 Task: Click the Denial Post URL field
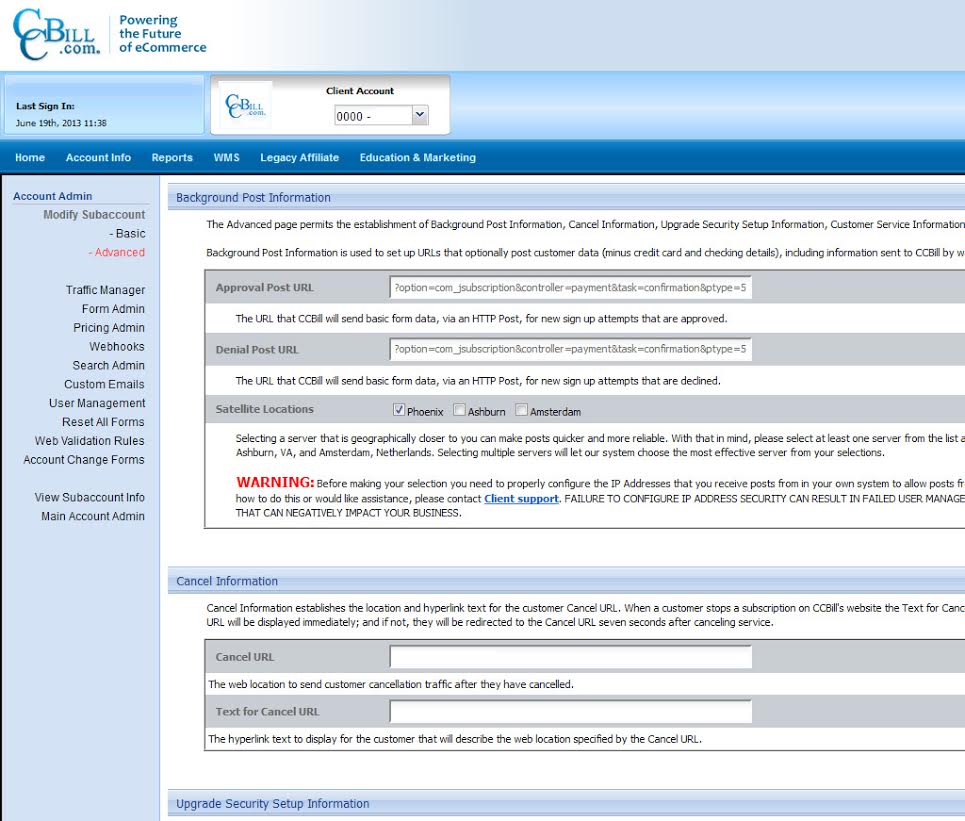(x=571, y=349)
